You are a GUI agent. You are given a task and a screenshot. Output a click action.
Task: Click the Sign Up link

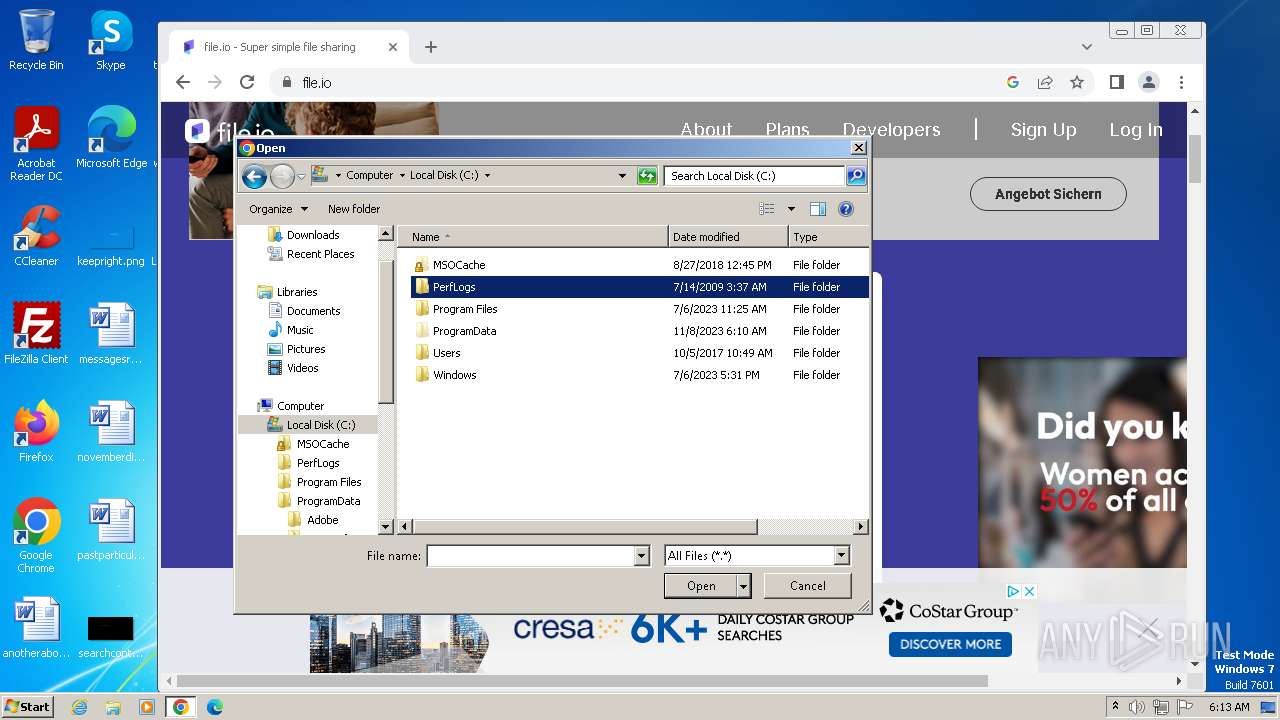point(1043,130)
